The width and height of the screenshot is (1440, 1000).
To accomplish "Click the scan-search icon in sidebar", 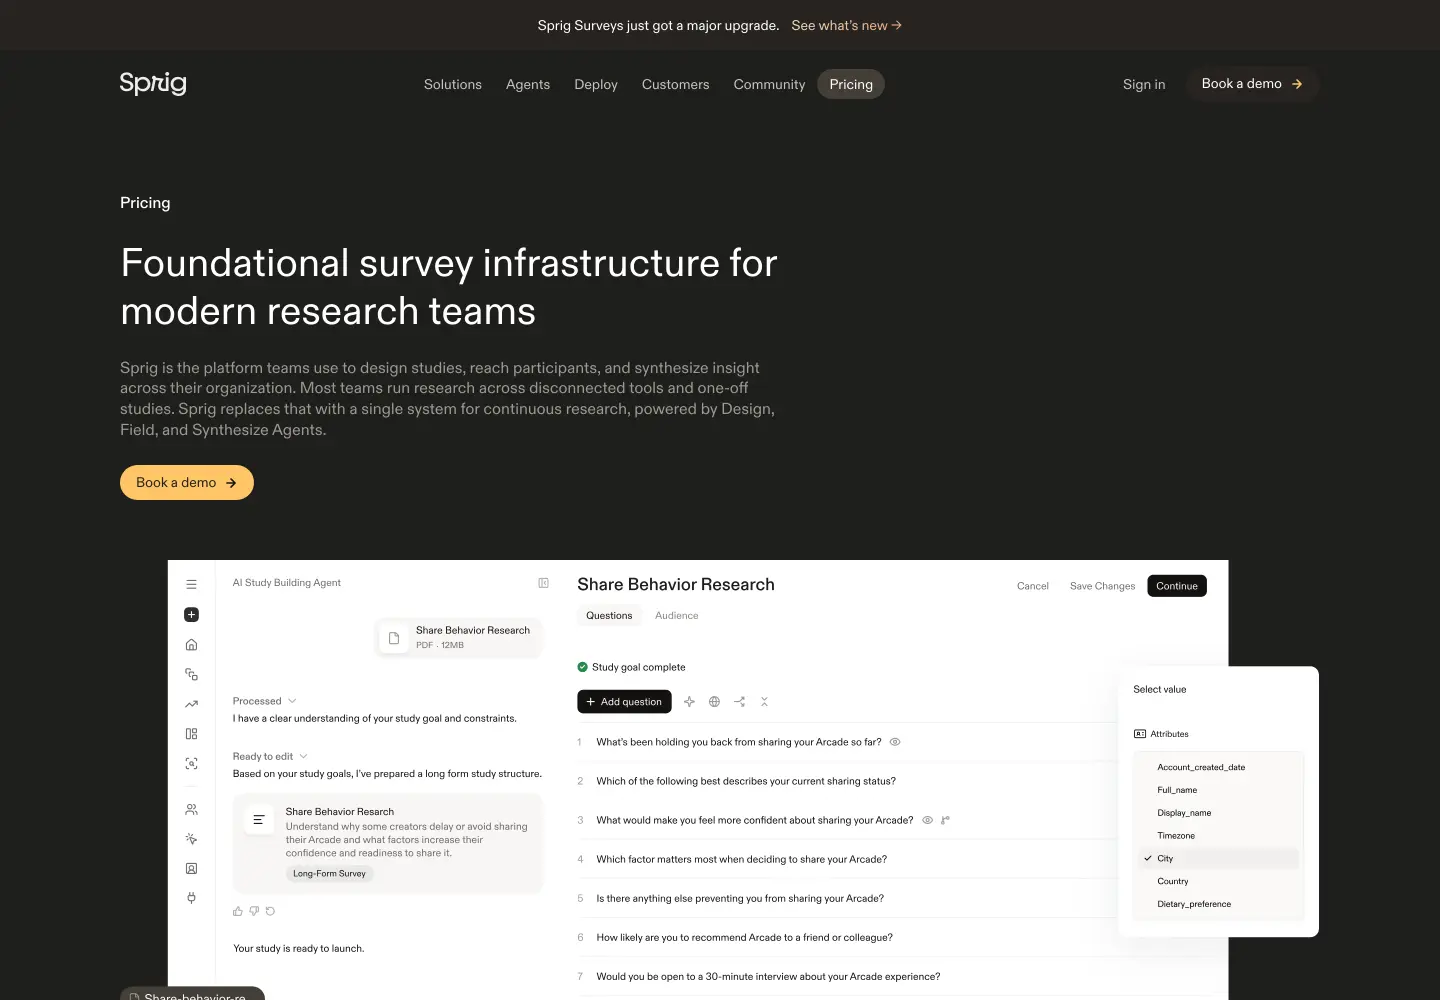I will pyautogui.click(x=191, y=764).
